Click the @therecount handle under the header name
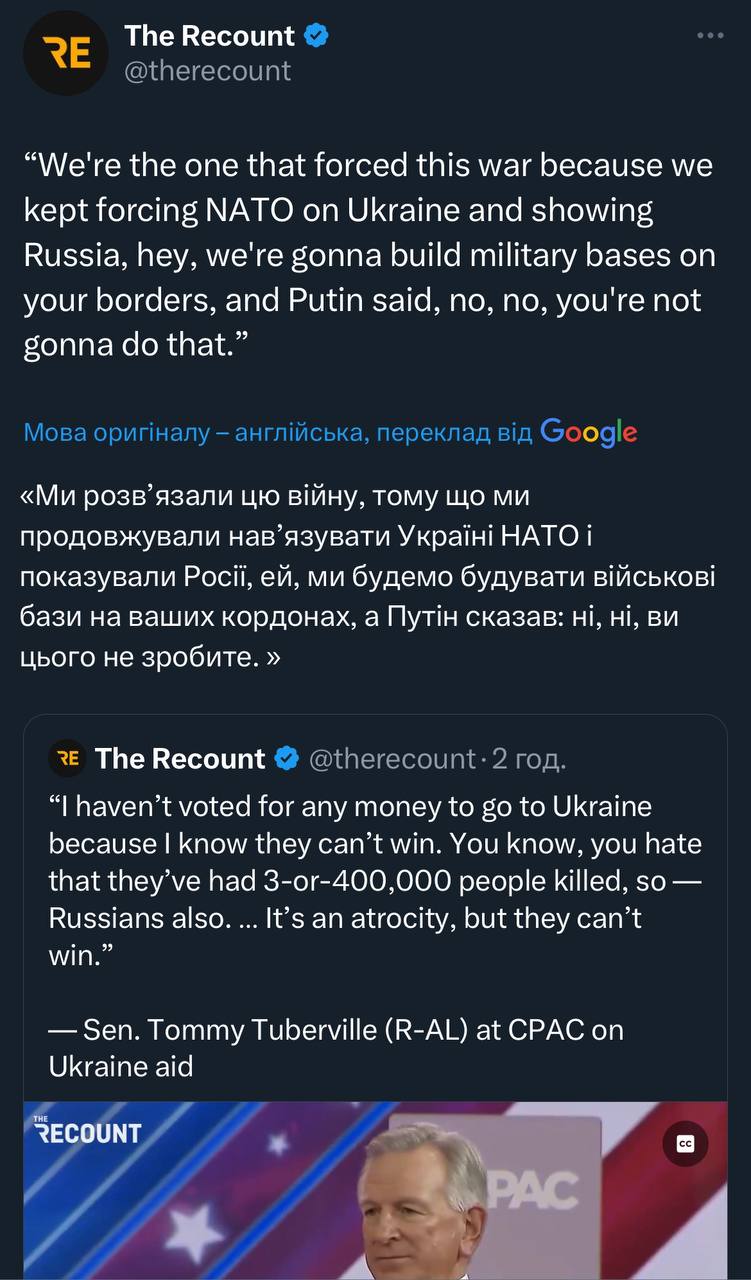The width and height of the screenshot is (751, 1280). pos(208,71)
